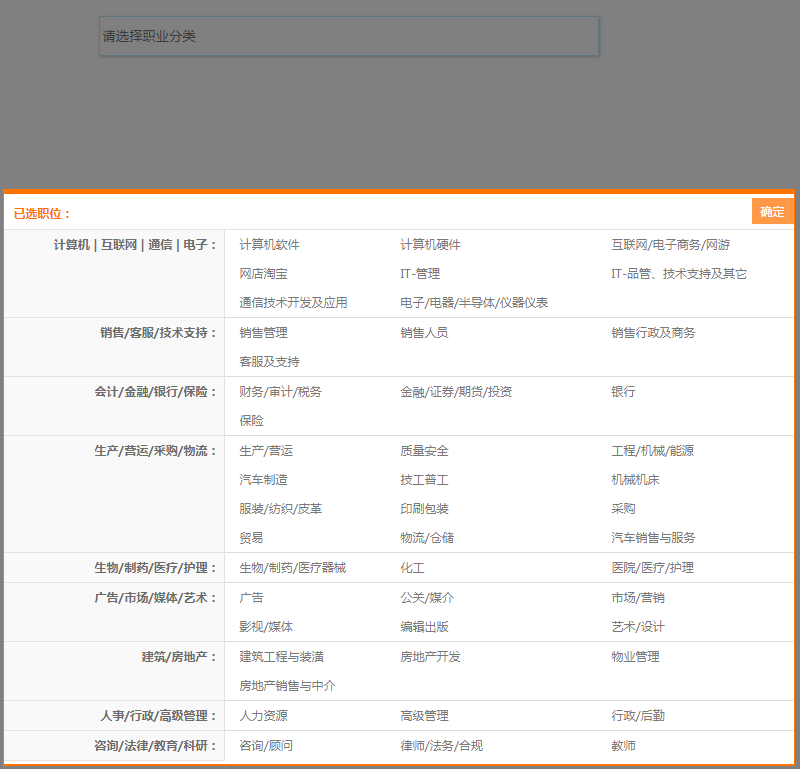This screenshot has width=800, height=769.
Task: Select 计算机硬件 job category
Action: 430,245
